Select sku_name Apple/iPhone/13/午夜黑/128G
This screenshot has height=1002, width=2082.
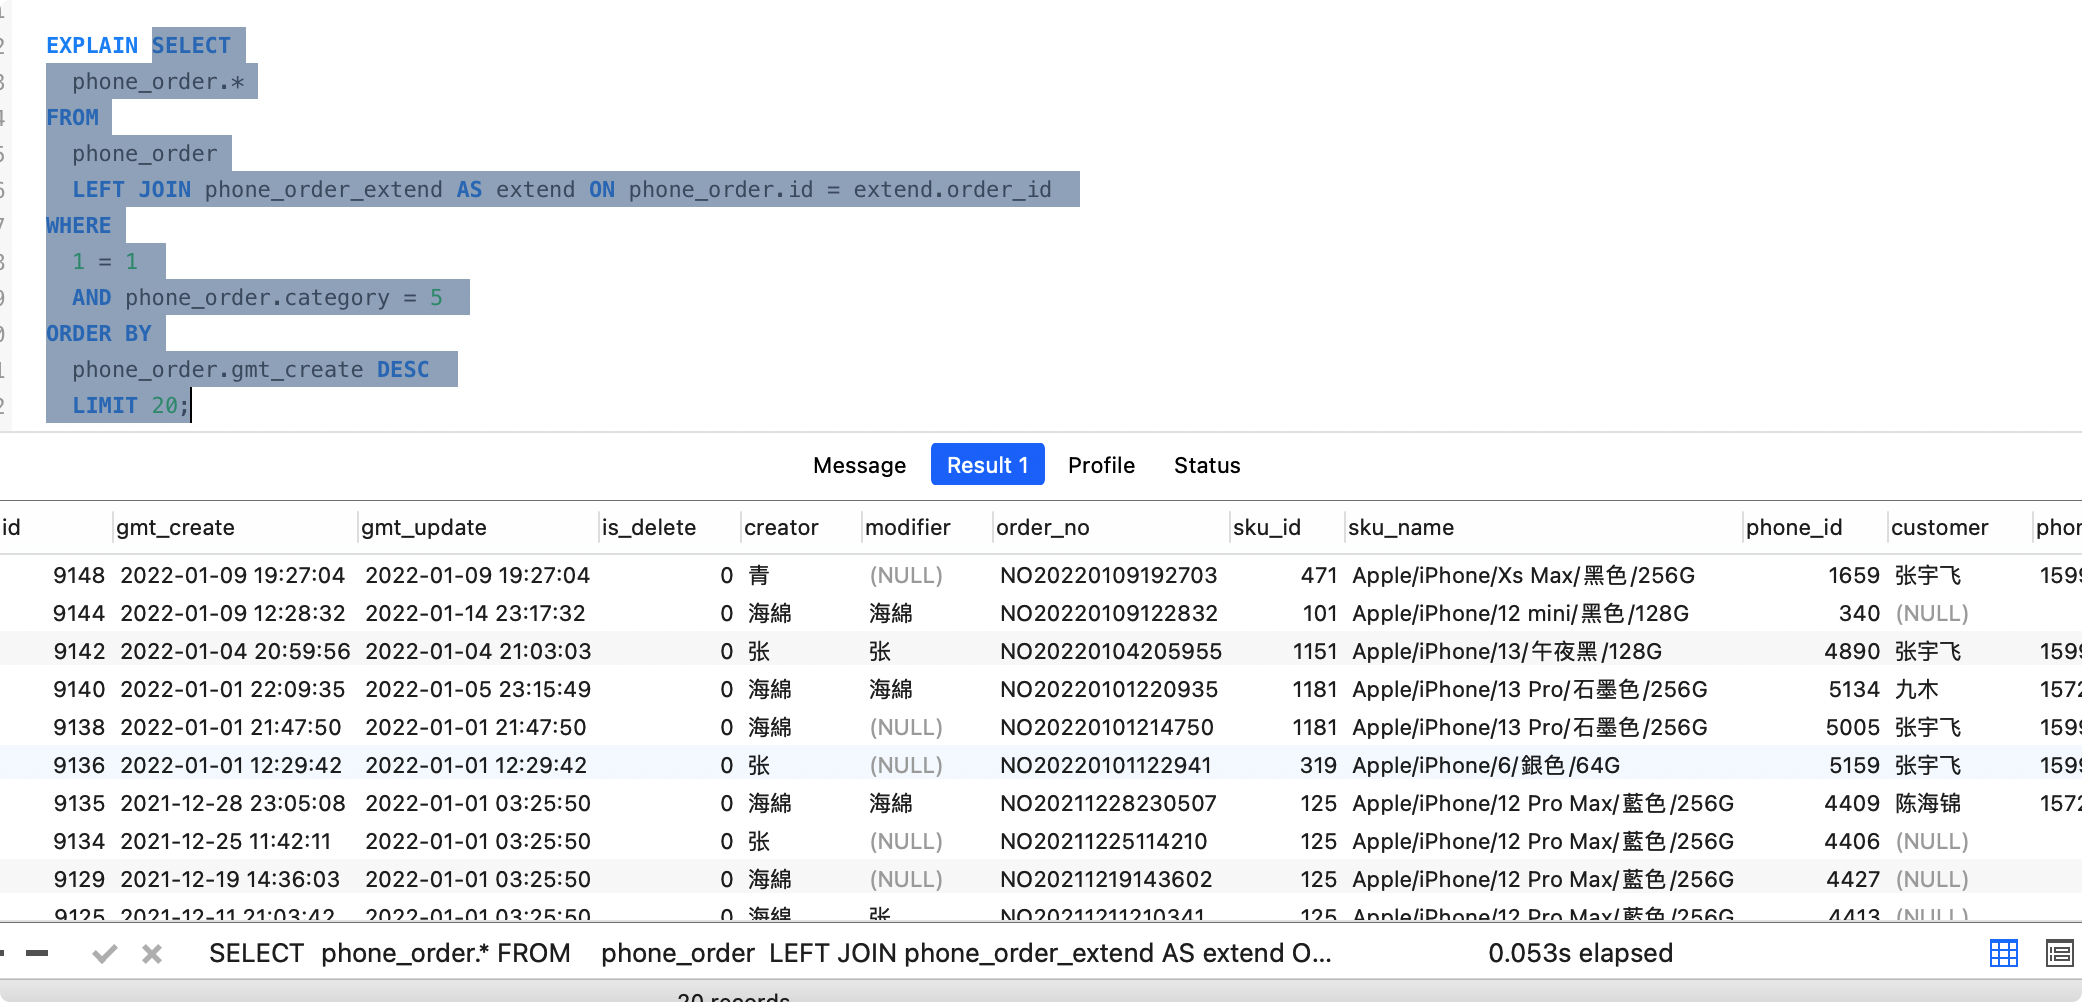click(x=1507, y=651)
